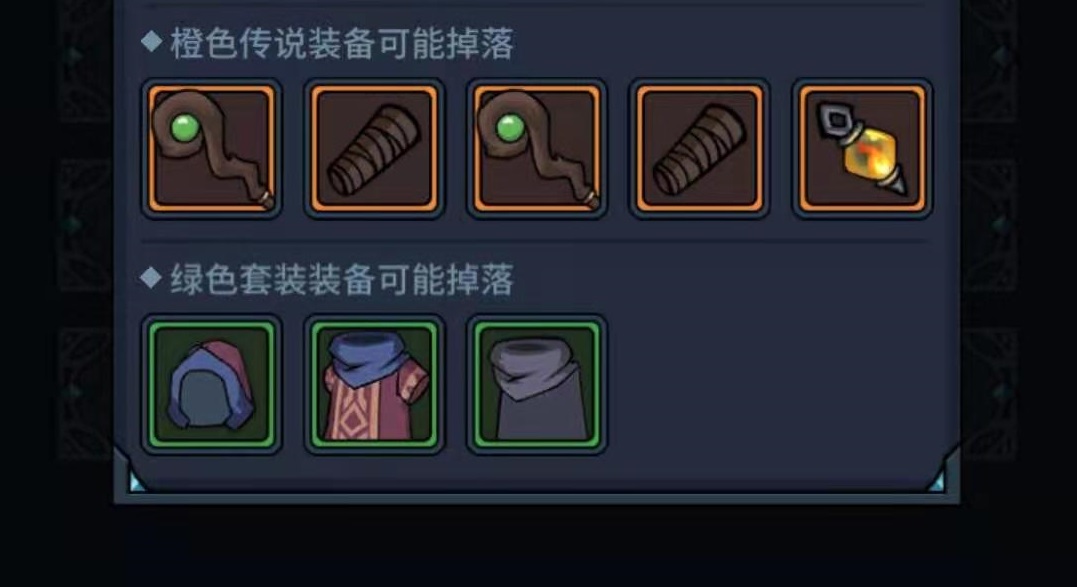Image resolution: width=1077 pixels, height=587 pixels.
Task: Click the 绿色套装装备可能掉落 heading
Action: (341, 279)
